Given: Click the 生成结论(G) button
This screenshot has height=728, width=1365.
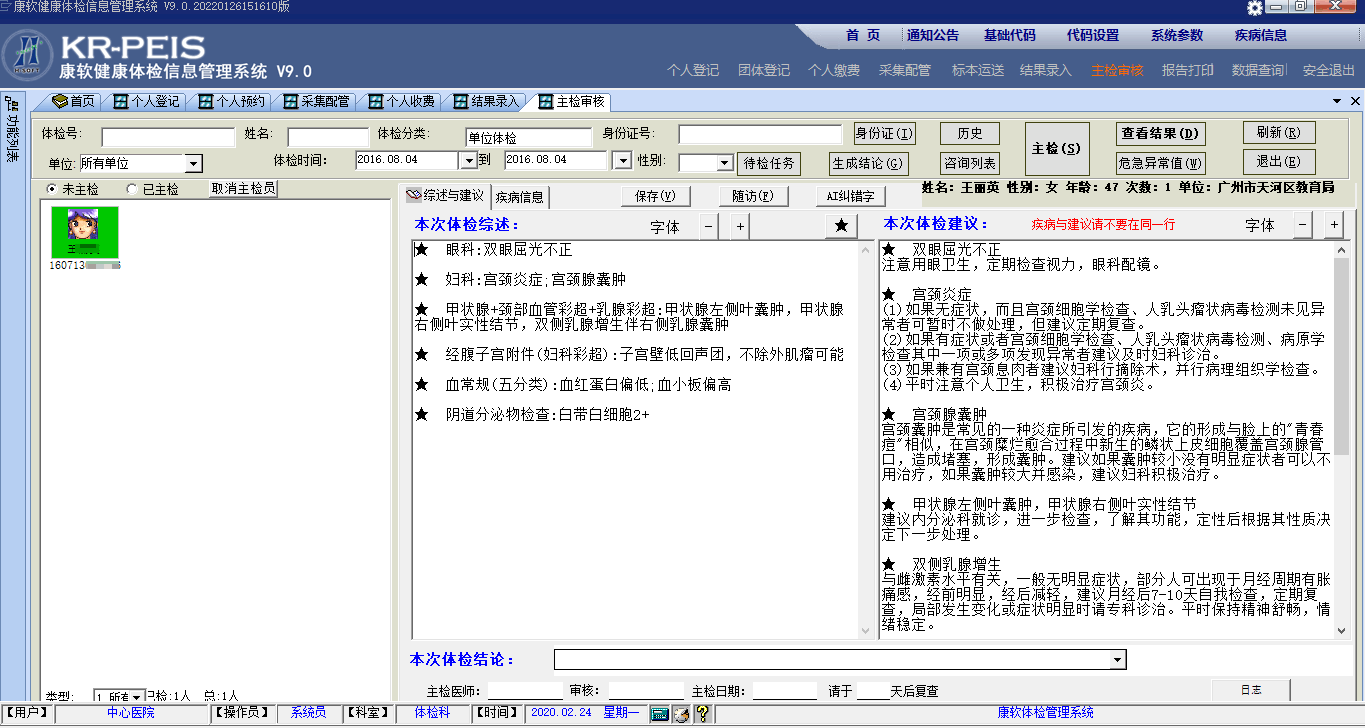Looking at the screenshot, I should coord(868,163).
